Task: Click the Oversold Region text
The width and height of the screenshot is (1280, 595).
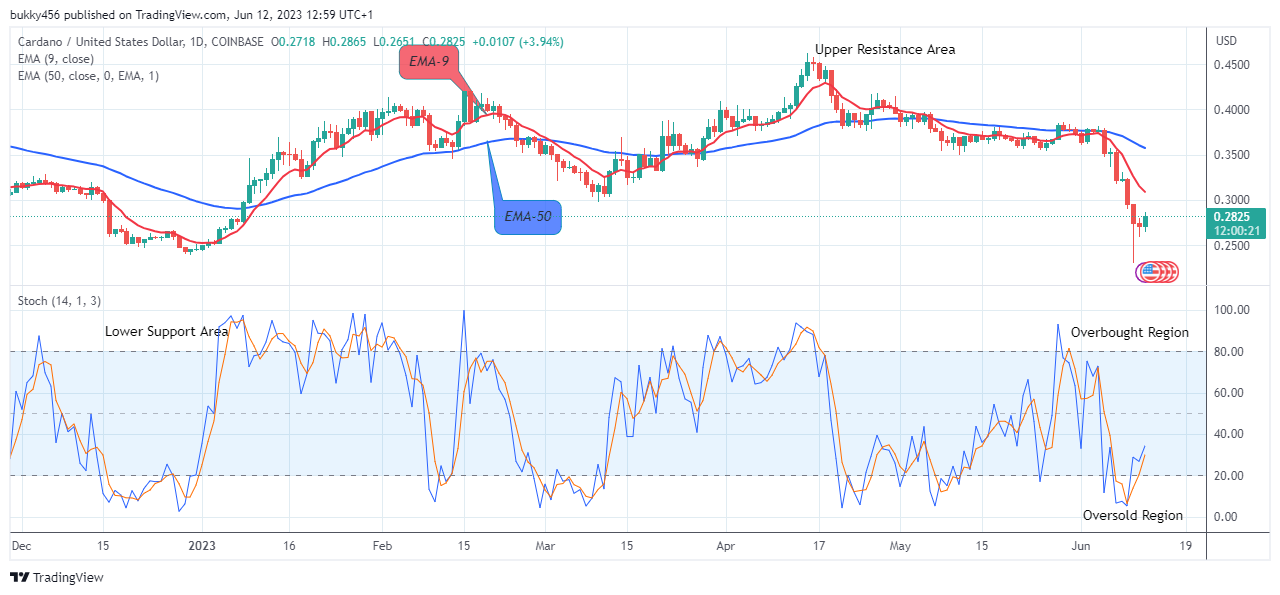Action: tap(1133, 515)
